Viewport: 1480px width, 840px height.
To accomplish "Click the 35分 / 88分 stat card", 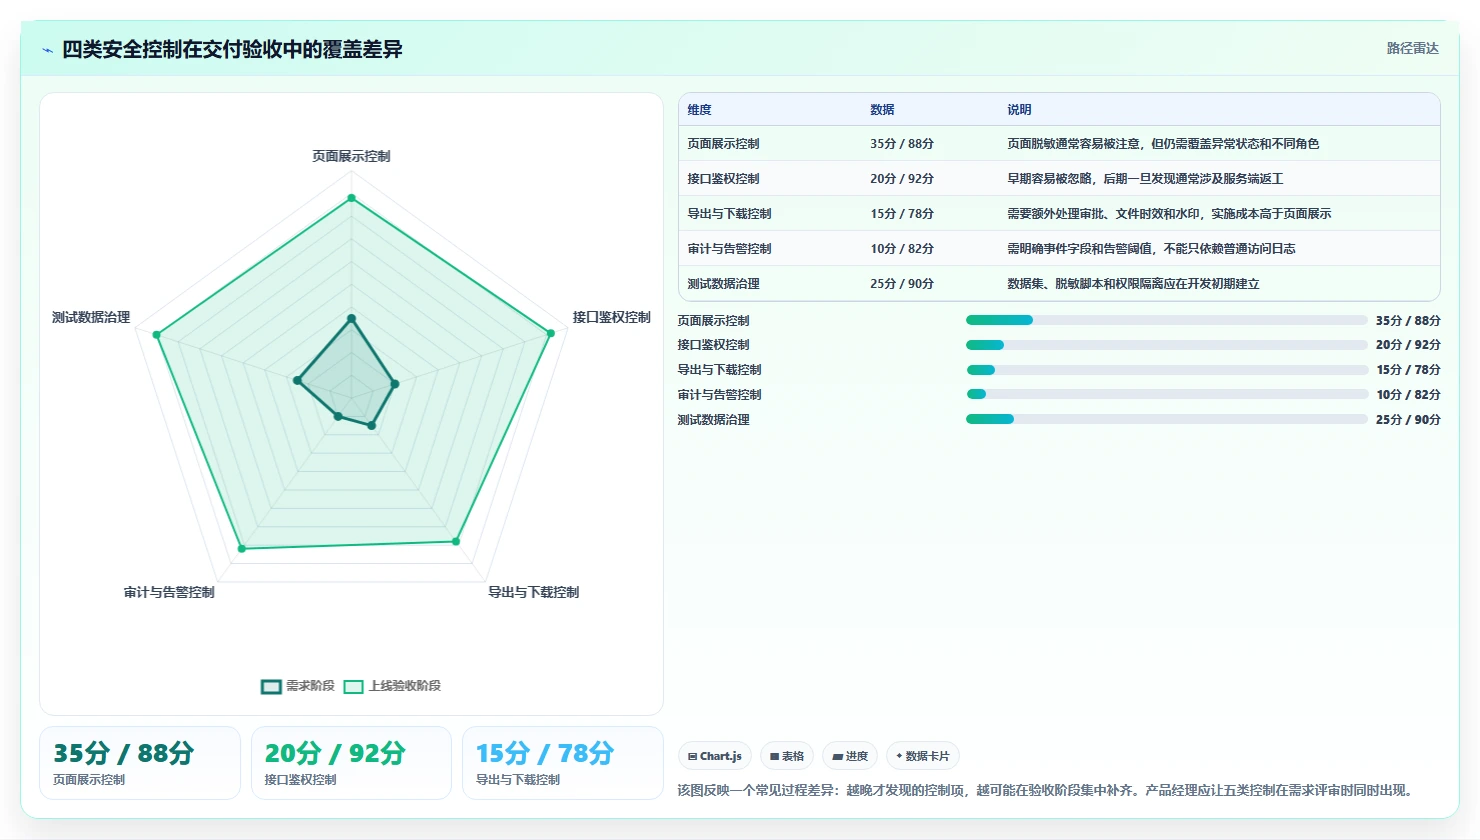I will pos(140,763).
